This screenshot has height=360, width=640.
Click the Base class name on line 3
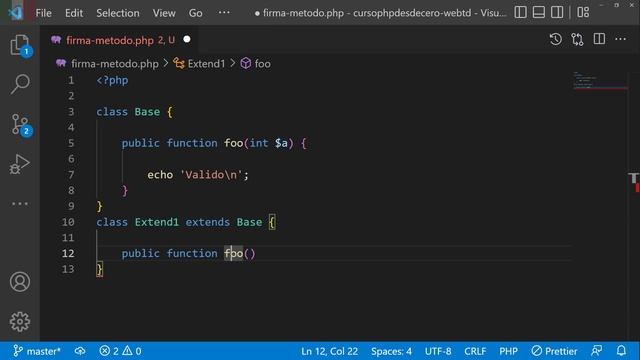pos(147,112)
